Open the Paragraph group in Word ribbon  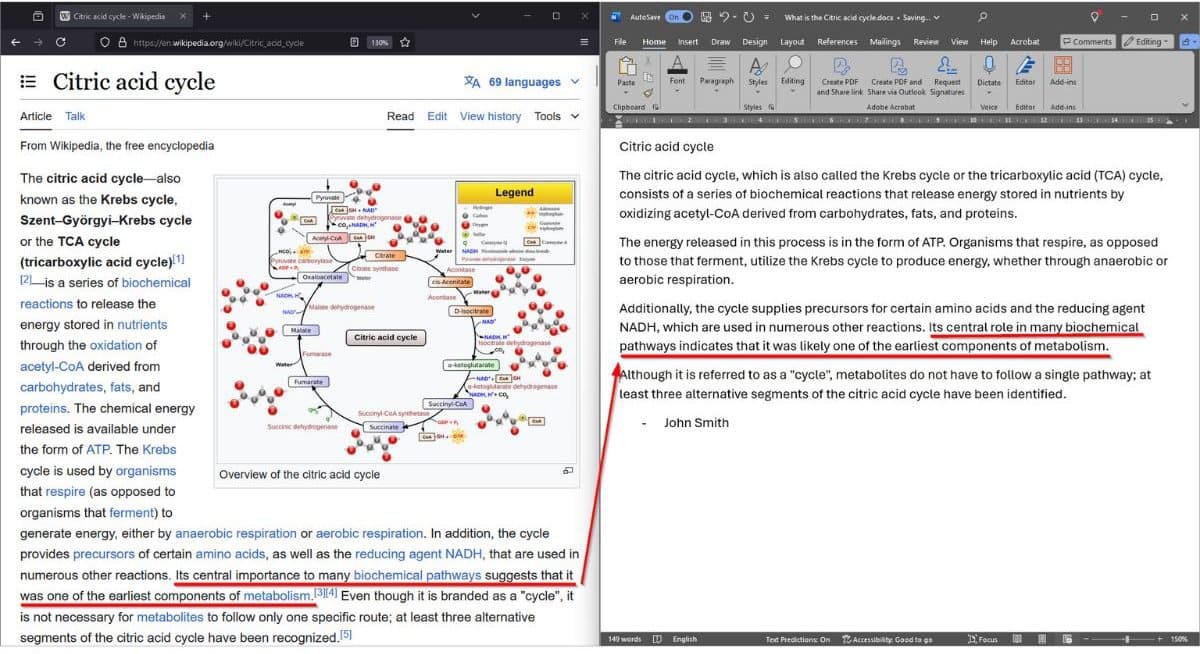coord(716,65)
